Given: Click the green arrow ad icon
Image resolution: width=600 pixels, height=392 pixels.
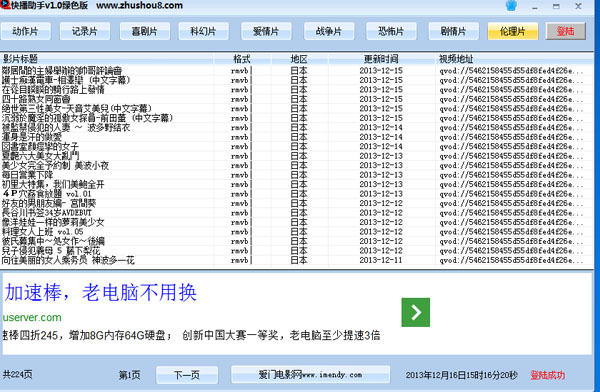Looking at the screenshot, I should click(x=416, y=312).
